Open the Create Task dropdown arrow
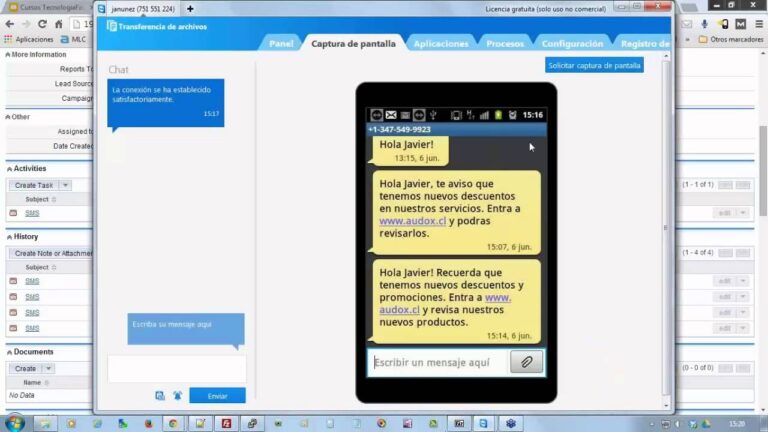The height and width of the screenshot is (432, 768). click(65, 185)
